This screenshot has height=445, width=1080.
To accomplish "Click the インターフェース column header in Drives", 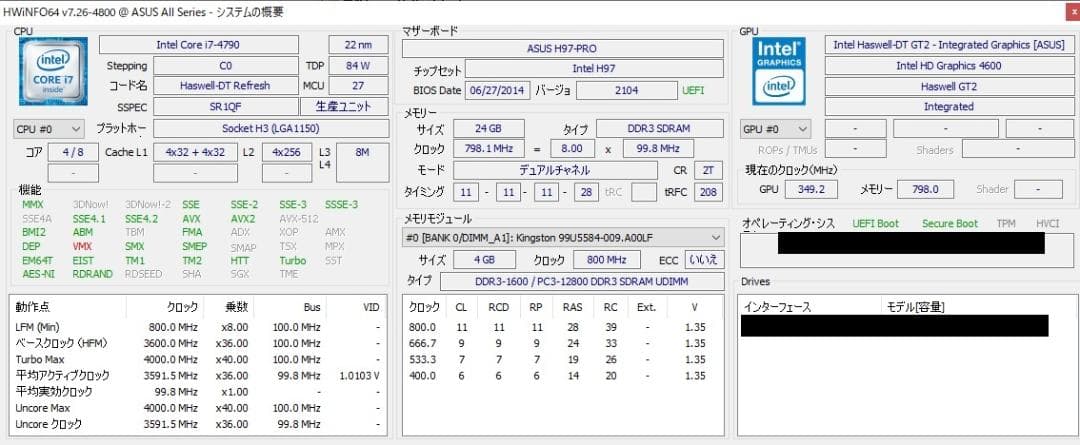I will tap(779, 308).
